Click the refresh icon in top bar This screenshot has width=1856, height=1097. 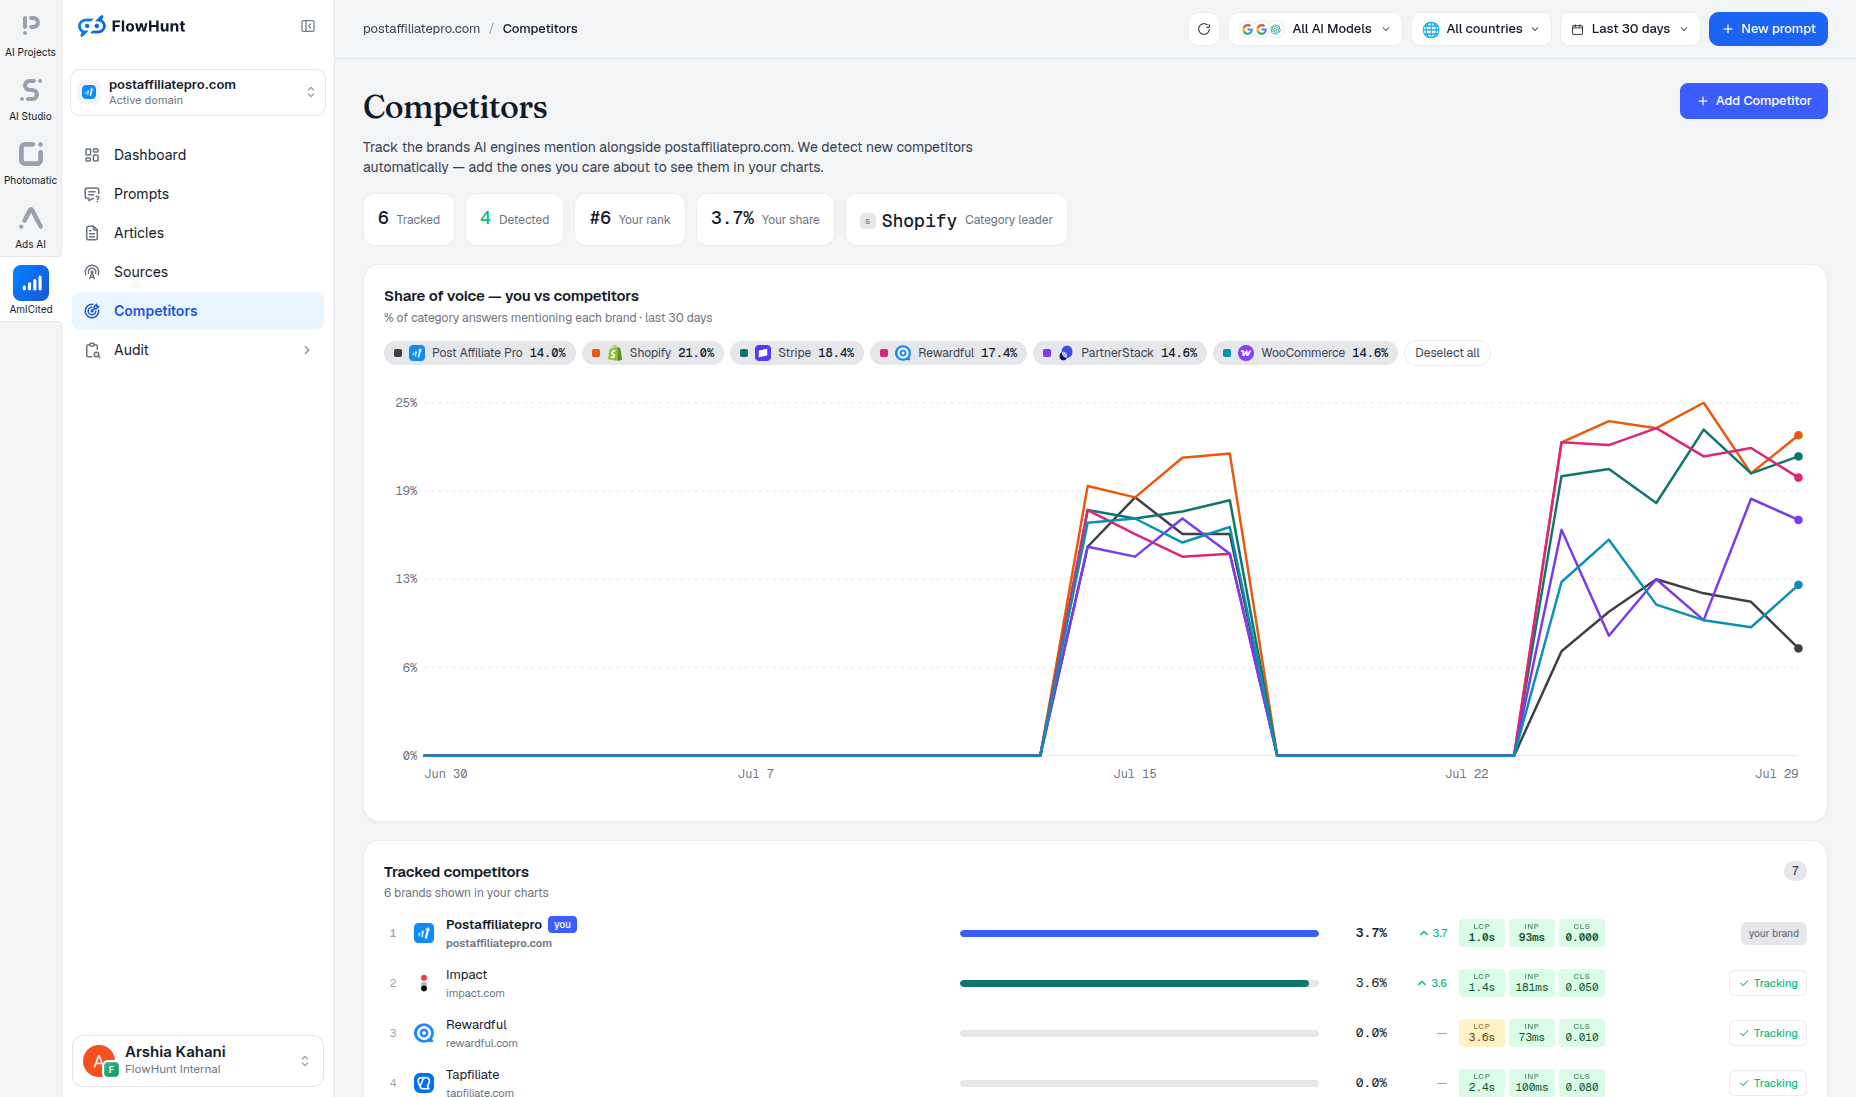(1204, 29)
